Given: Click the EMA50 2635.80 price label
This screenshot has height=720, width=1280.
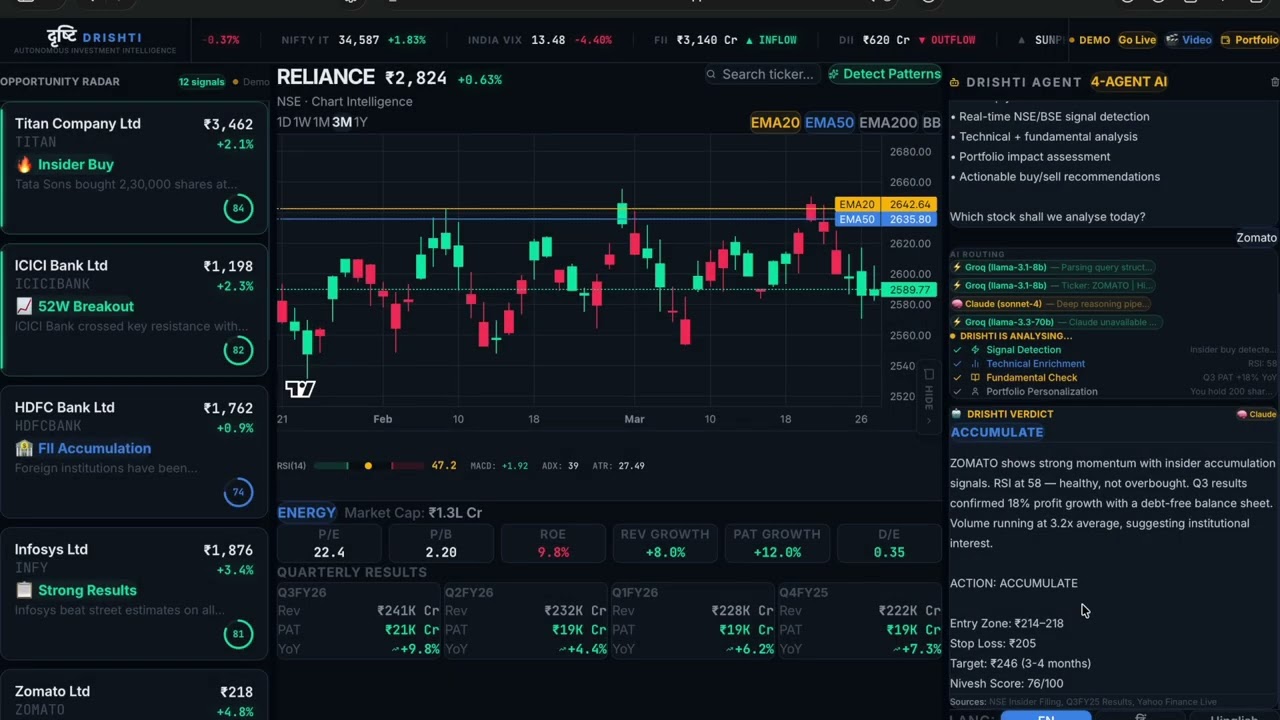Looking at the screenshot, I should (x=885, y=219).
